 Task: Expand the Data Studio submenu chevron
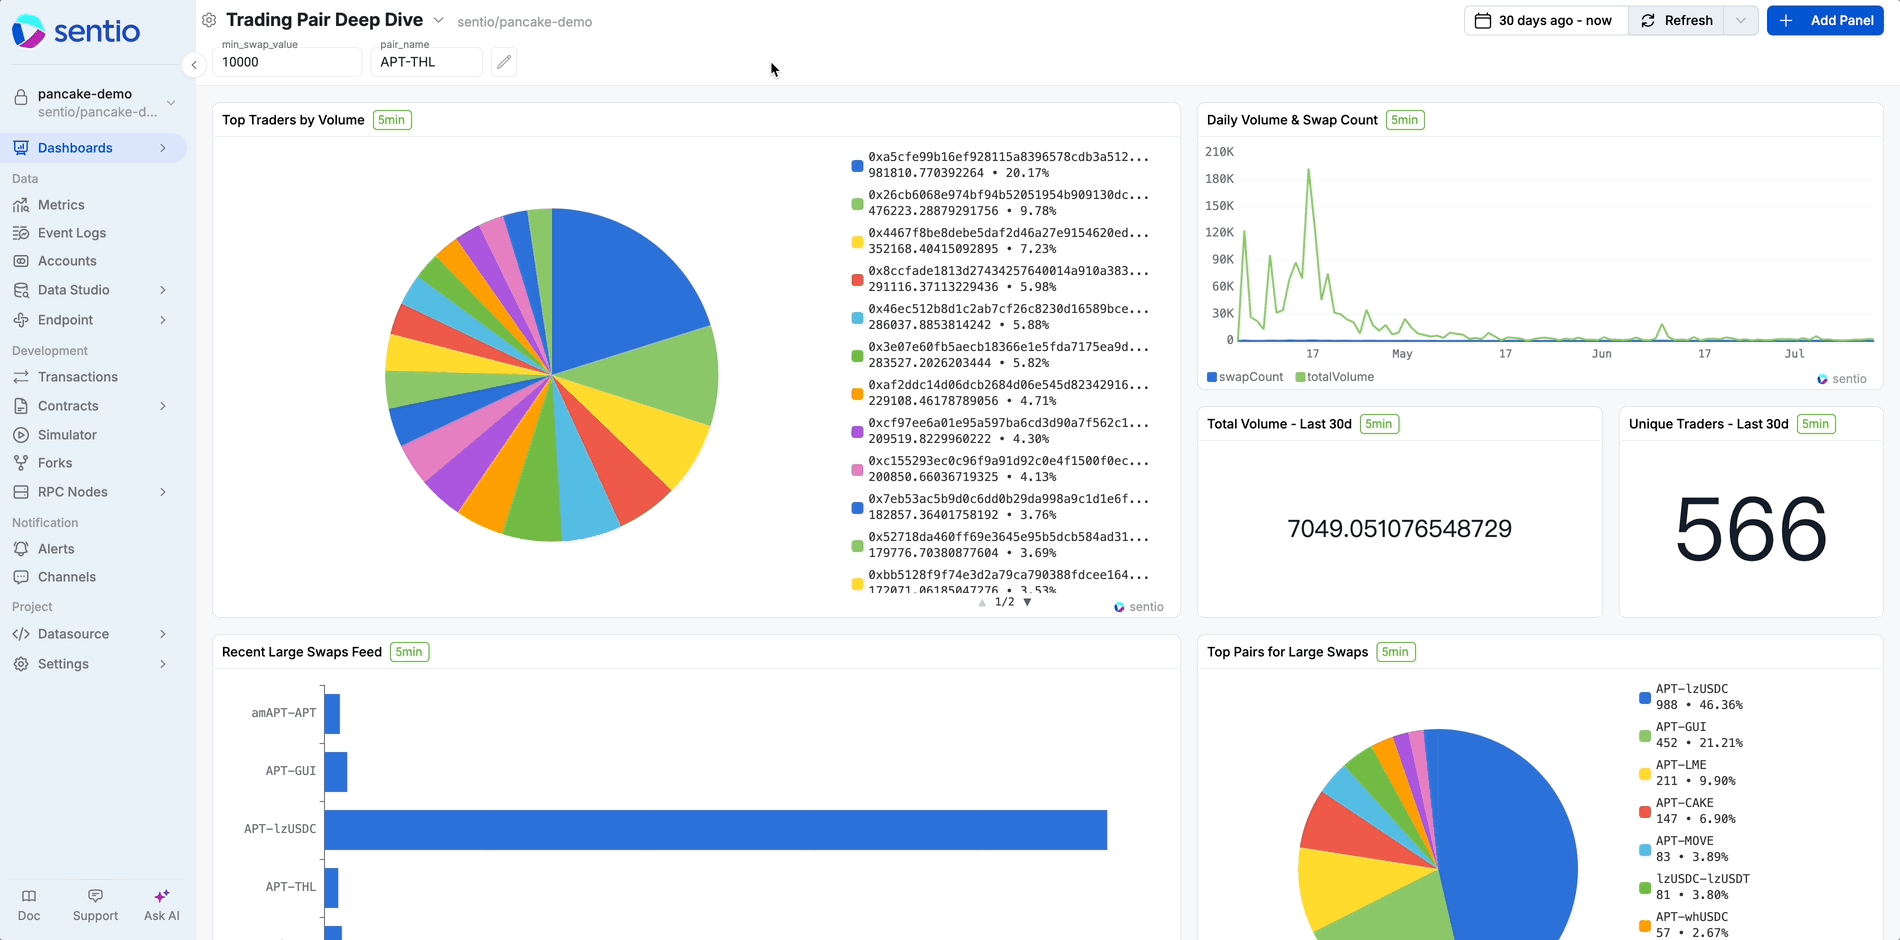point(163,290)
